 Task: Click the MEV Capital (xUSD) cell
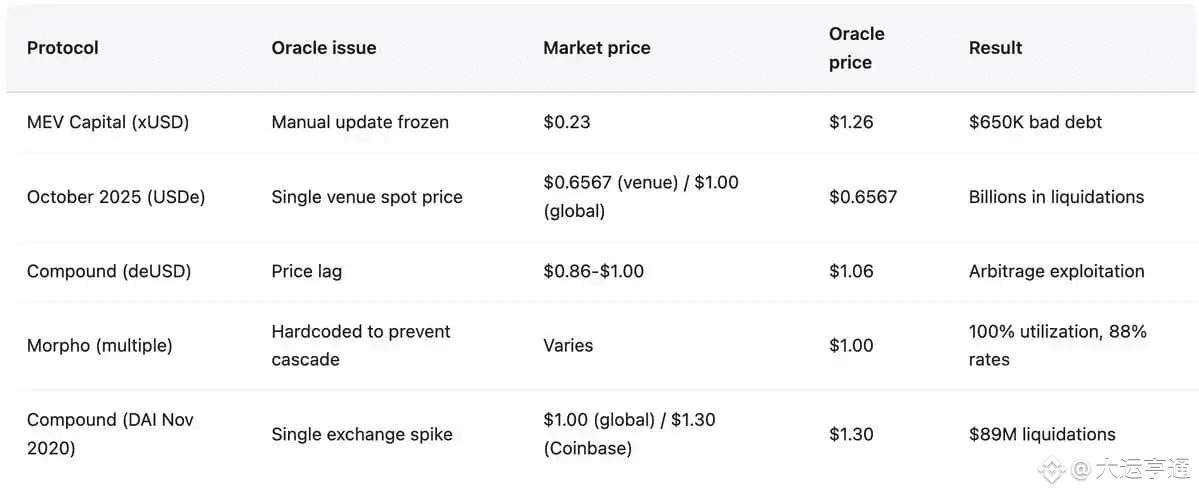(x=108, y=122)
